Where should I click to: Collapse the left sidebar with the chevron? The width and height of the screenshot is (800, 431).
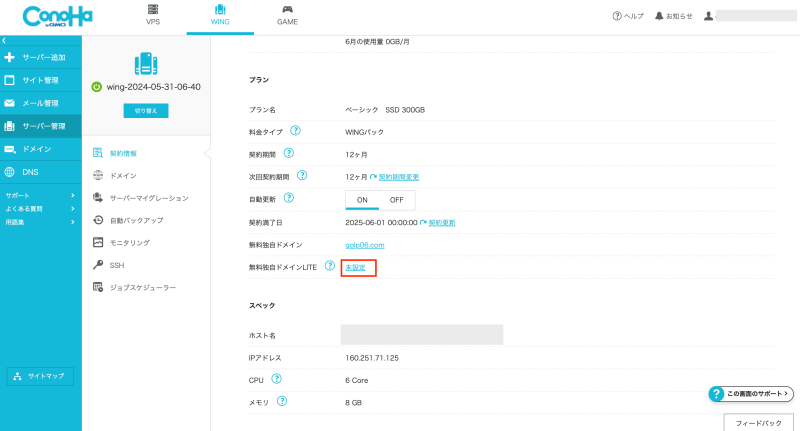pyautogui.click(x=4, y=40)
